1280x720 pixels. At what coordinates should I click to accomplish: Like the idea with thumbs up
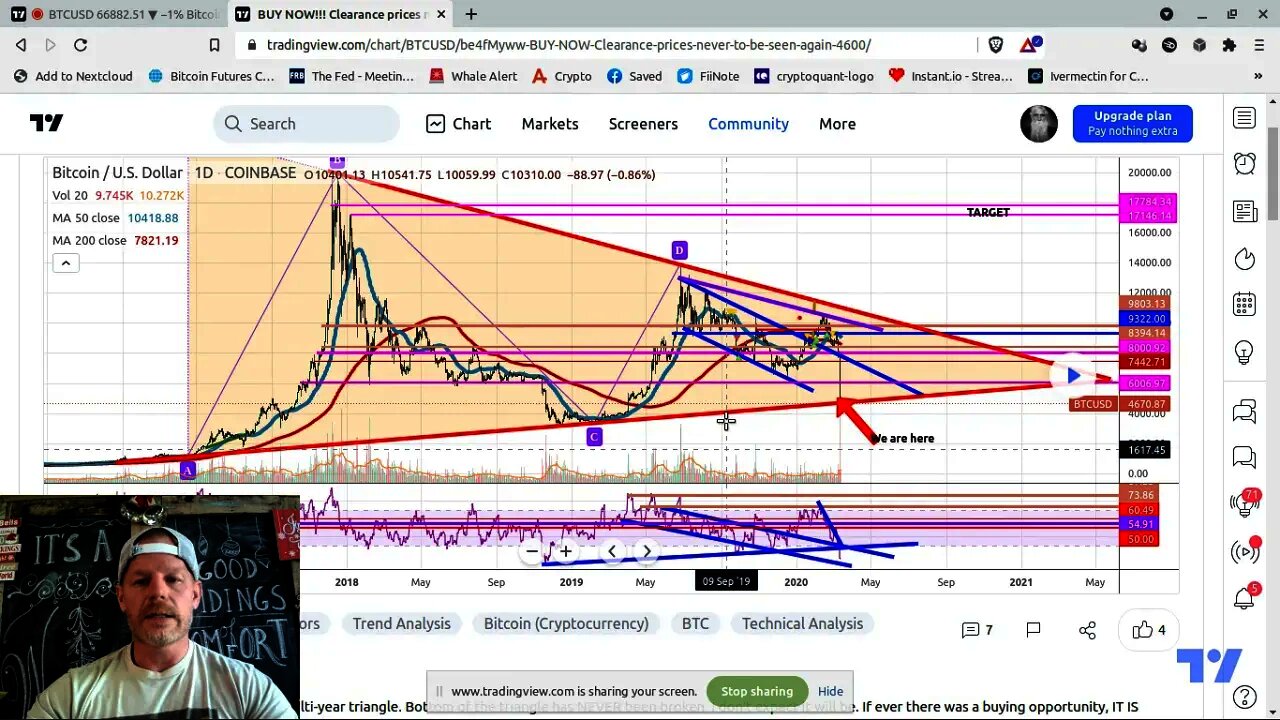tap(1148, 630)
